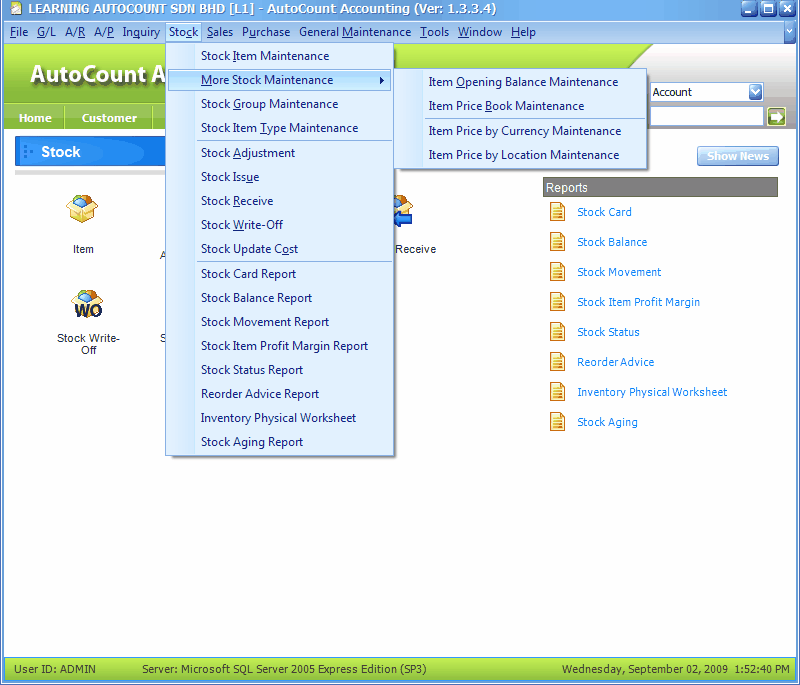Open Stock Status Report from the menu
The image size is (800, 685).
pyautogui.click(x=280, y=370)
